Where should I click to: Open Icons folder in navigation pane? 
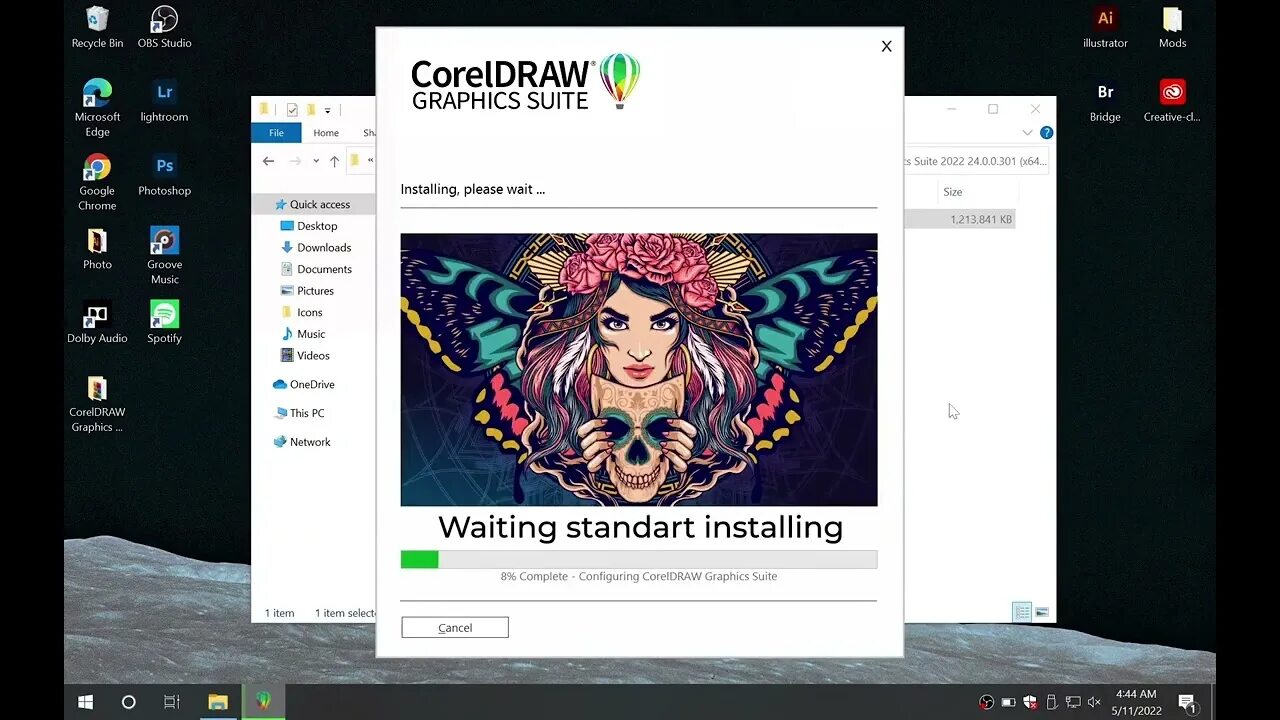tap(301, 312)
